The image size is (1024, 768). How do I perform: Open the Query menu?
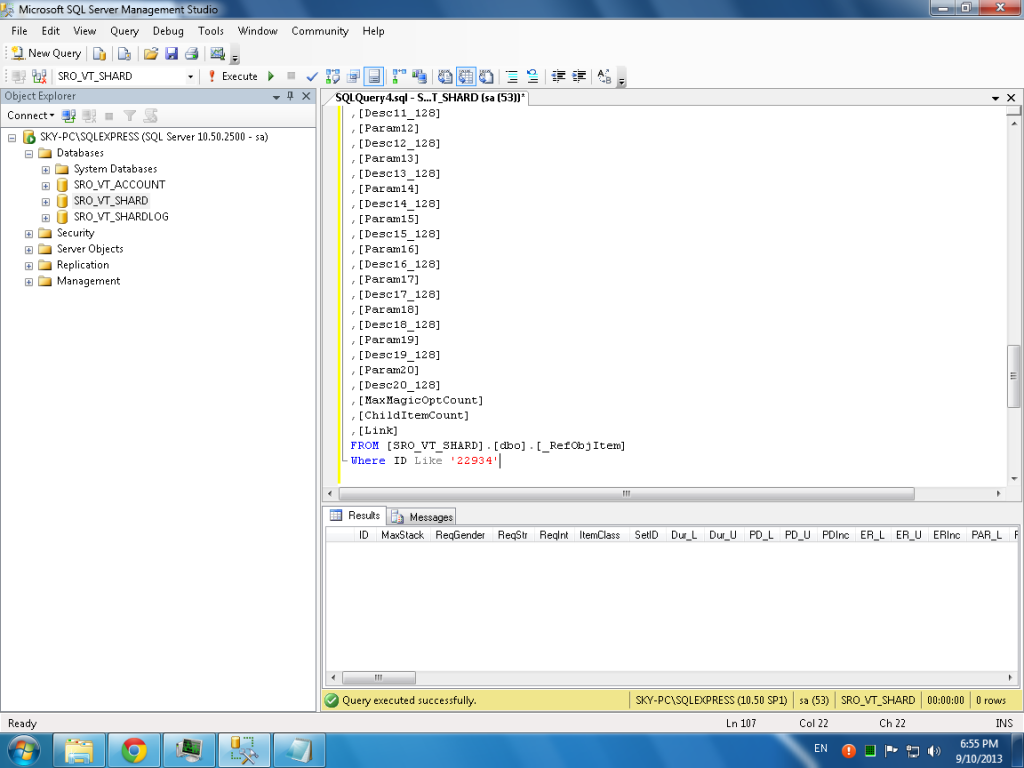click(124, 31)
